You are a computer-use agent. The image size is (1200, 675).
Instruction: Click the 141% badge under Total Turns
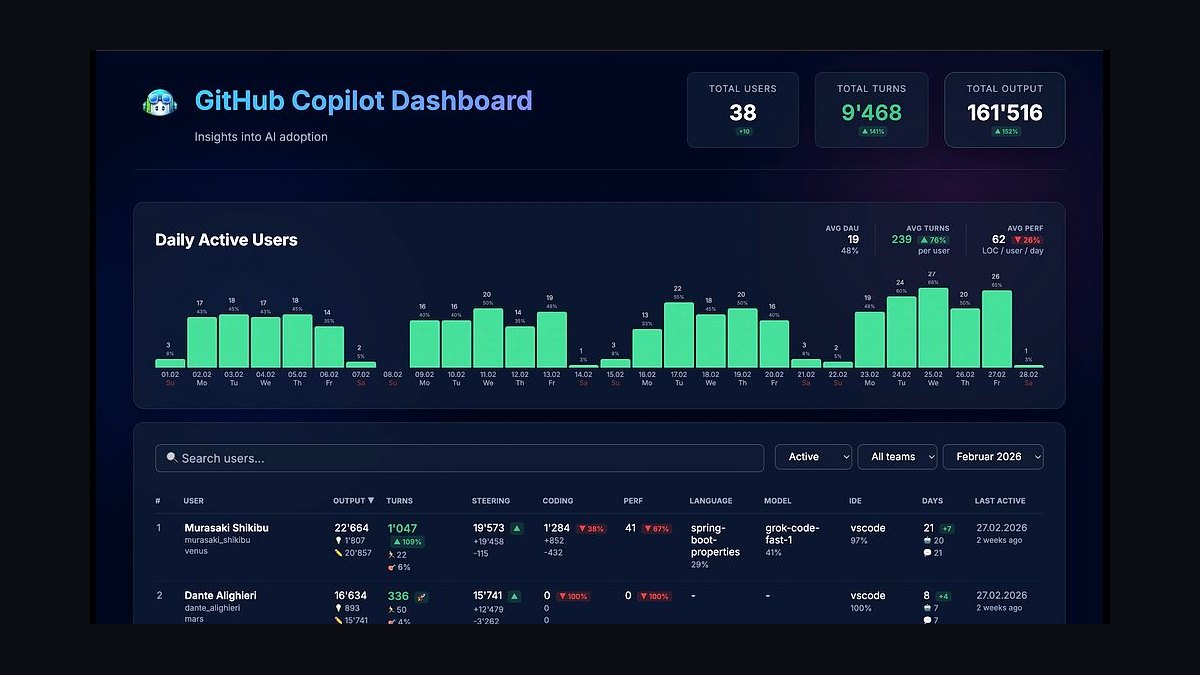(871, 132)
